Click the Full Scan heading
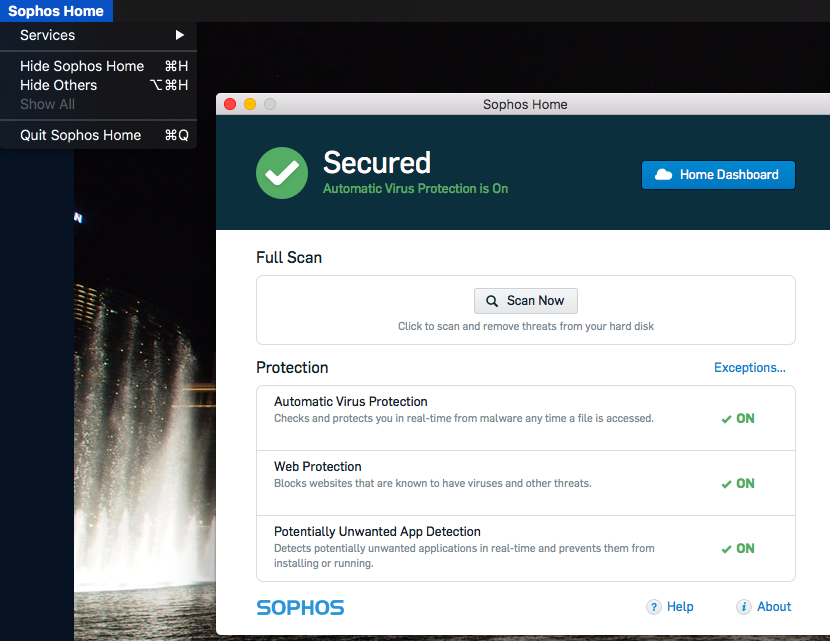The height and width of the screenshot is (641, 830). pos(289,257)
